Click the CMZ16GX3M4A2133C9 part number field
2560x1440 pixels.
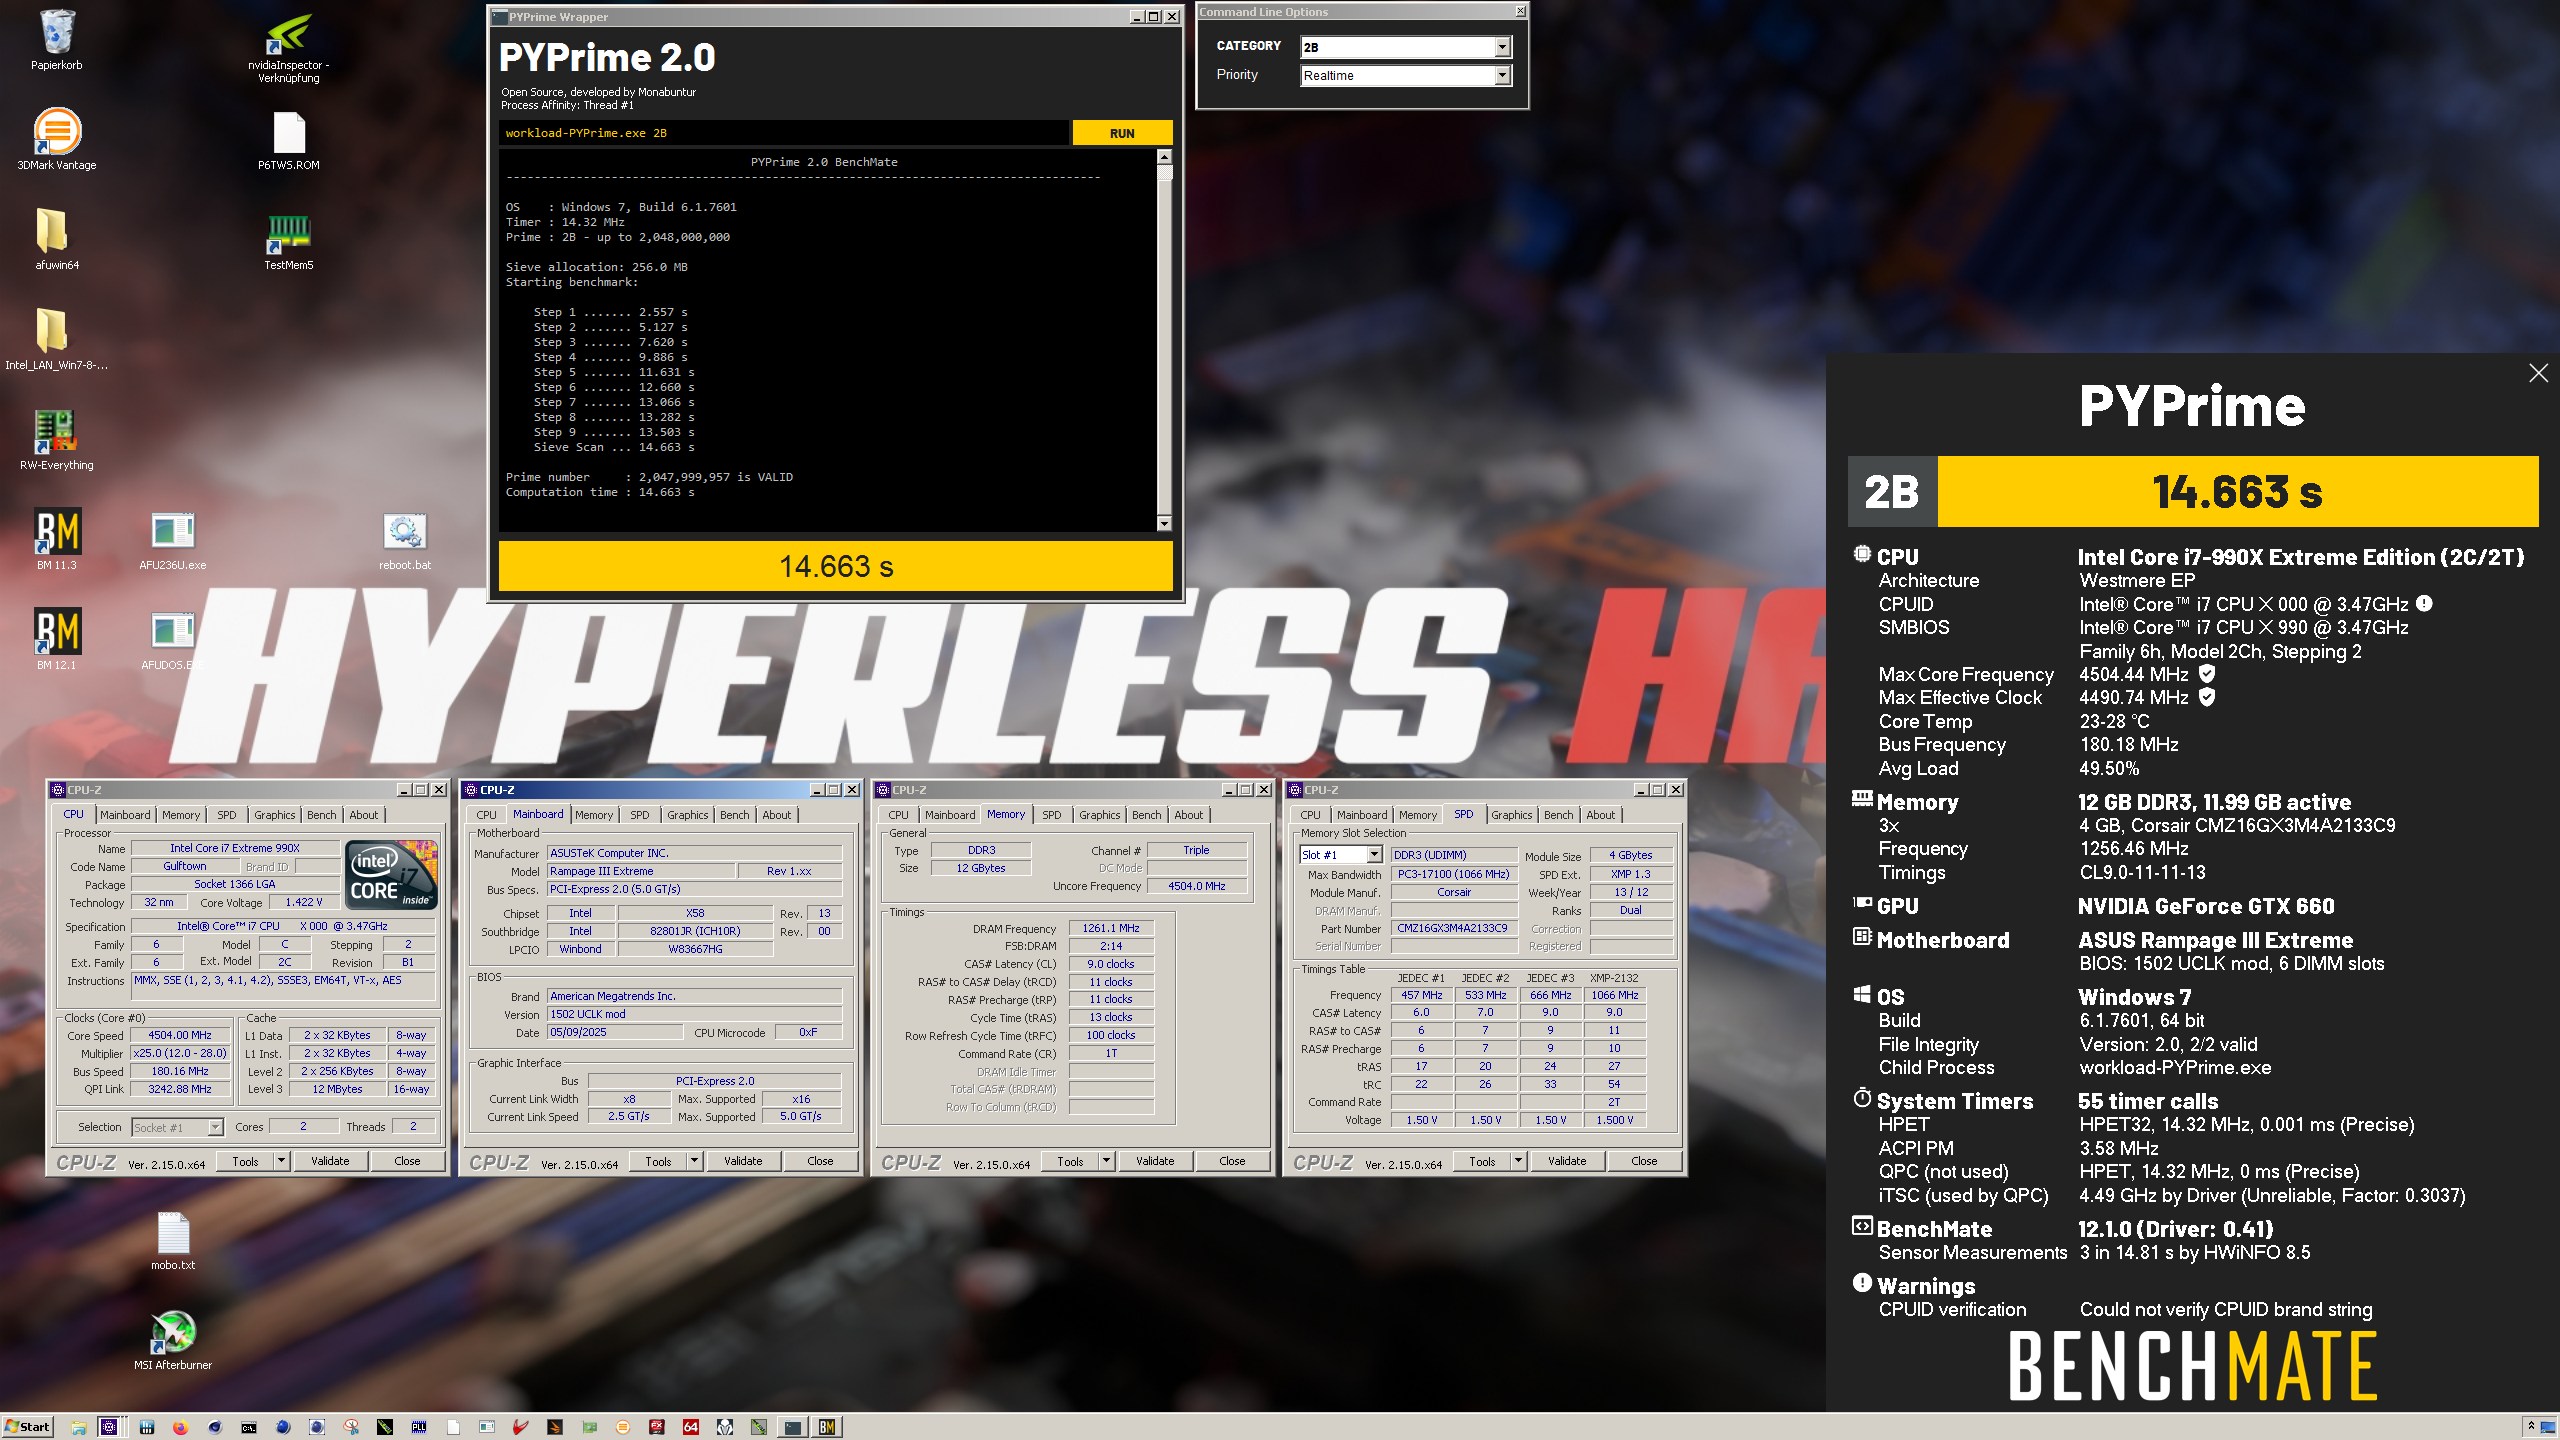pos(1452,928)
